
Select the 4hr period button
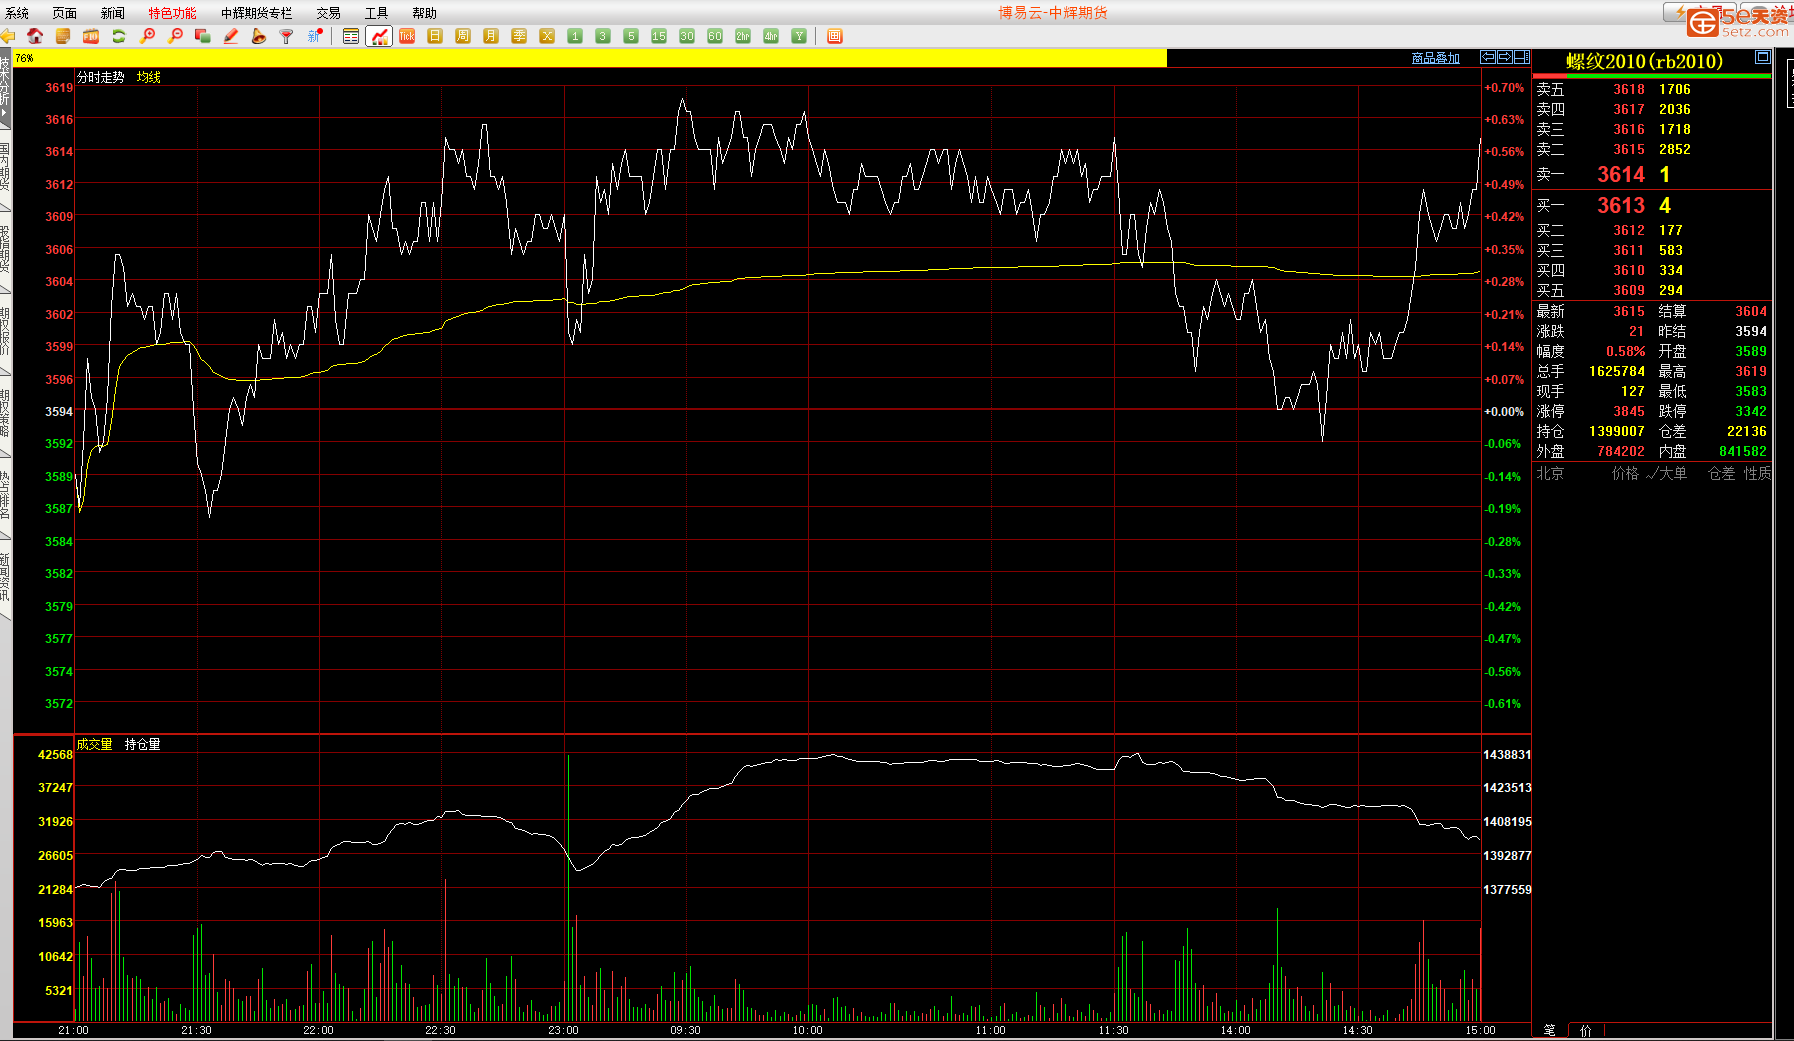(x=771, y=36)
